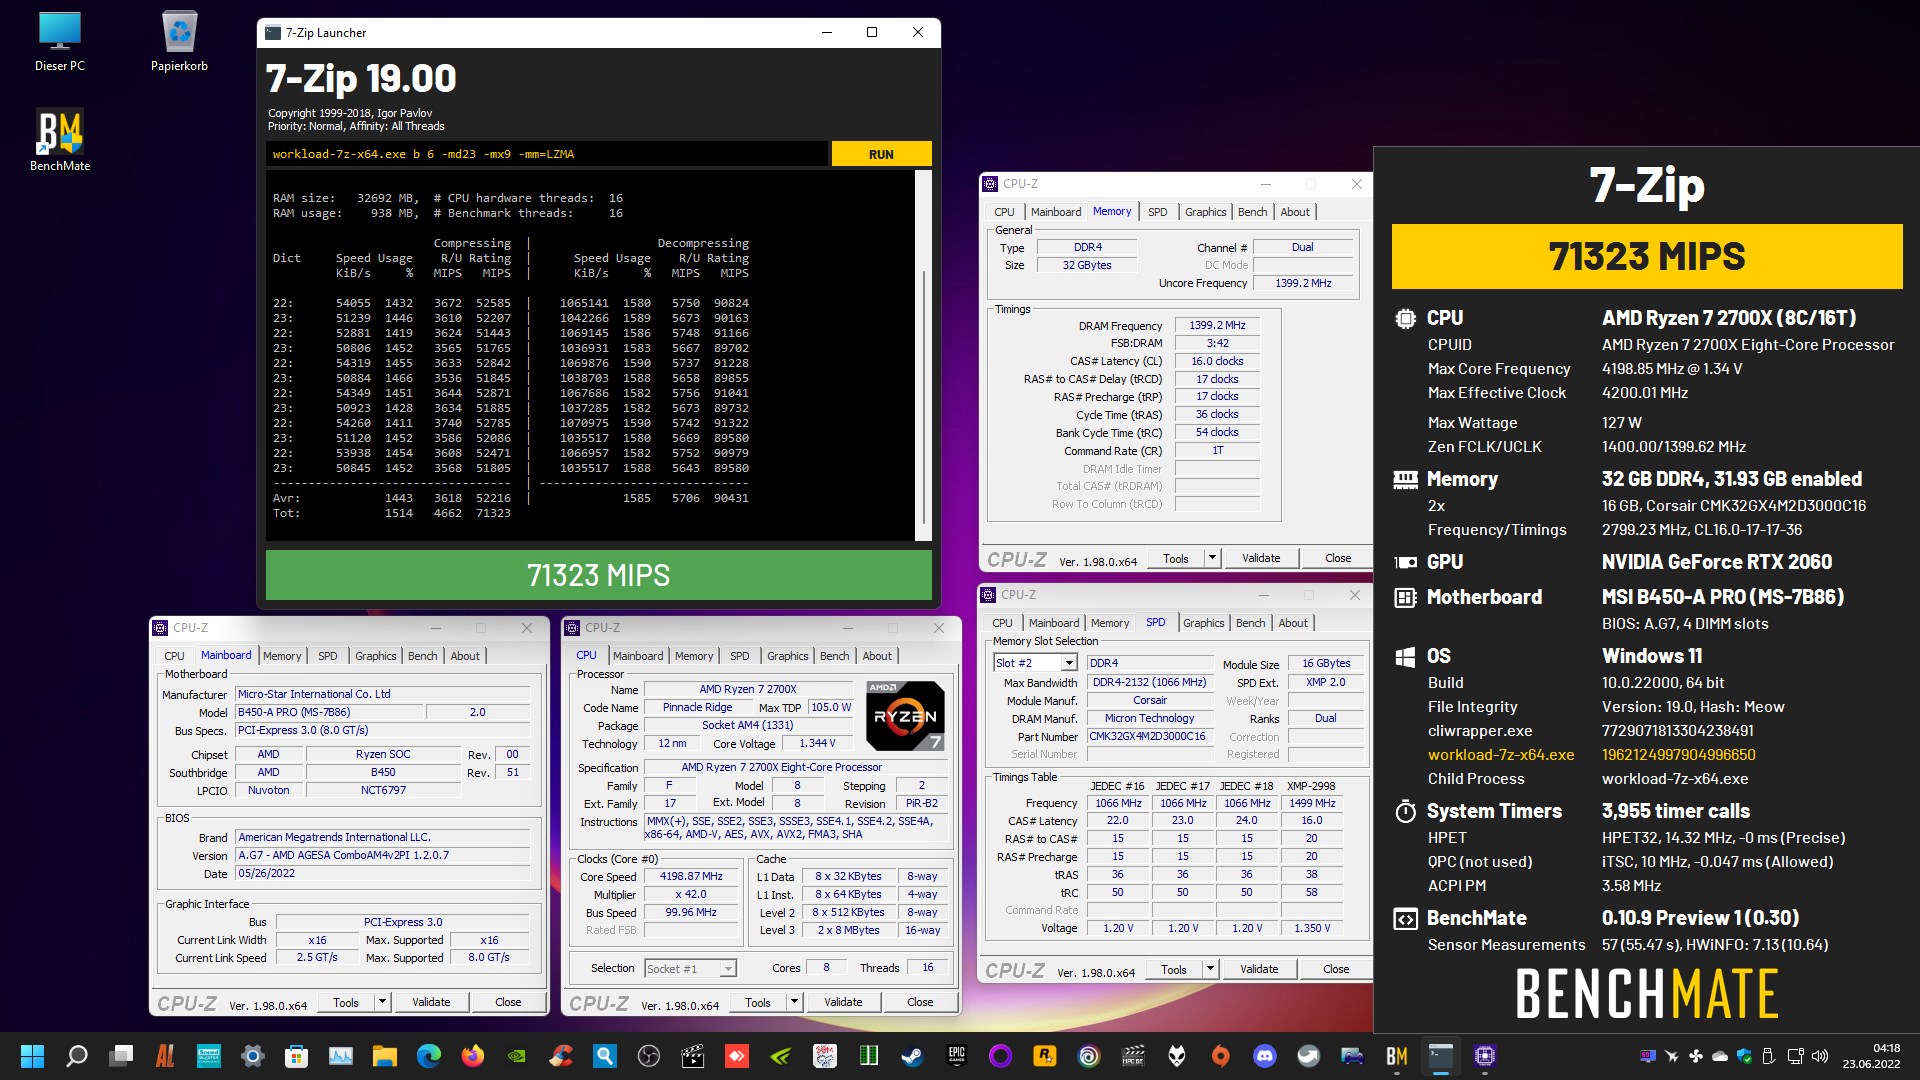Image resolution: width=1920 pixels, height=1080 pixels.
Task: Open Slot #2 dropdown in CPU-Z SPD
Action: 1069,663
